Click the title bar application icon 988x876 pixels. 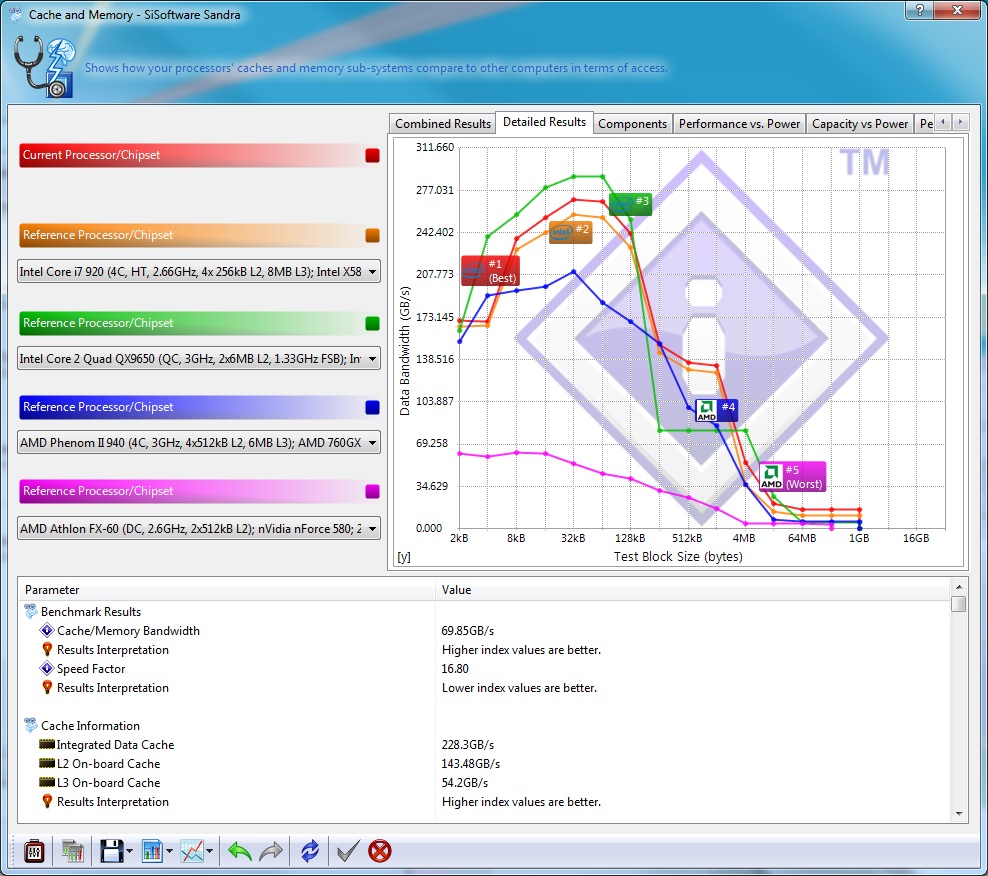15,14
